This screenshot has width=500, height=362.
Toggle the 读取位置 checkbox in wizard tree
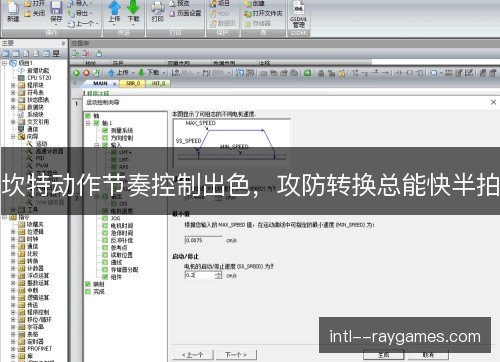(x=105, y=255)
